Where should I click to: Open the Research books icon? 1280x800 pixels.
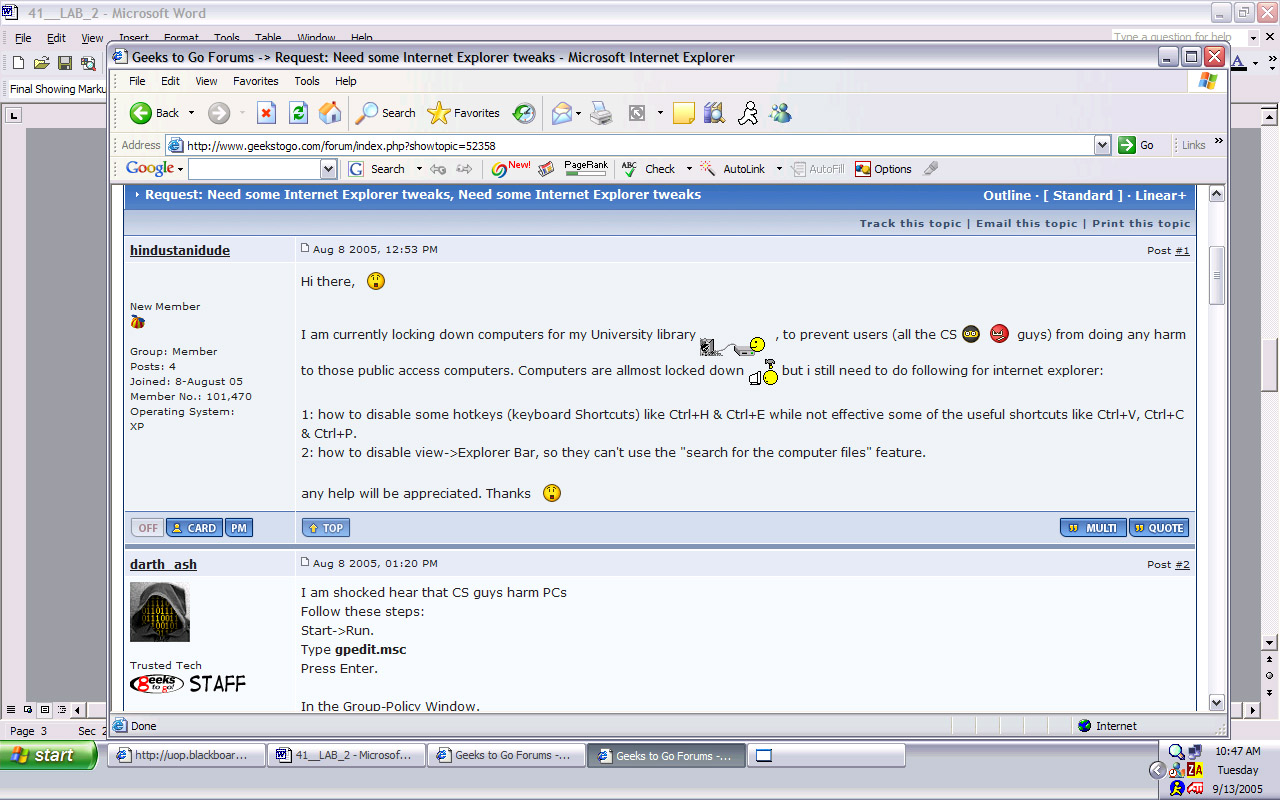pos(714,113)
